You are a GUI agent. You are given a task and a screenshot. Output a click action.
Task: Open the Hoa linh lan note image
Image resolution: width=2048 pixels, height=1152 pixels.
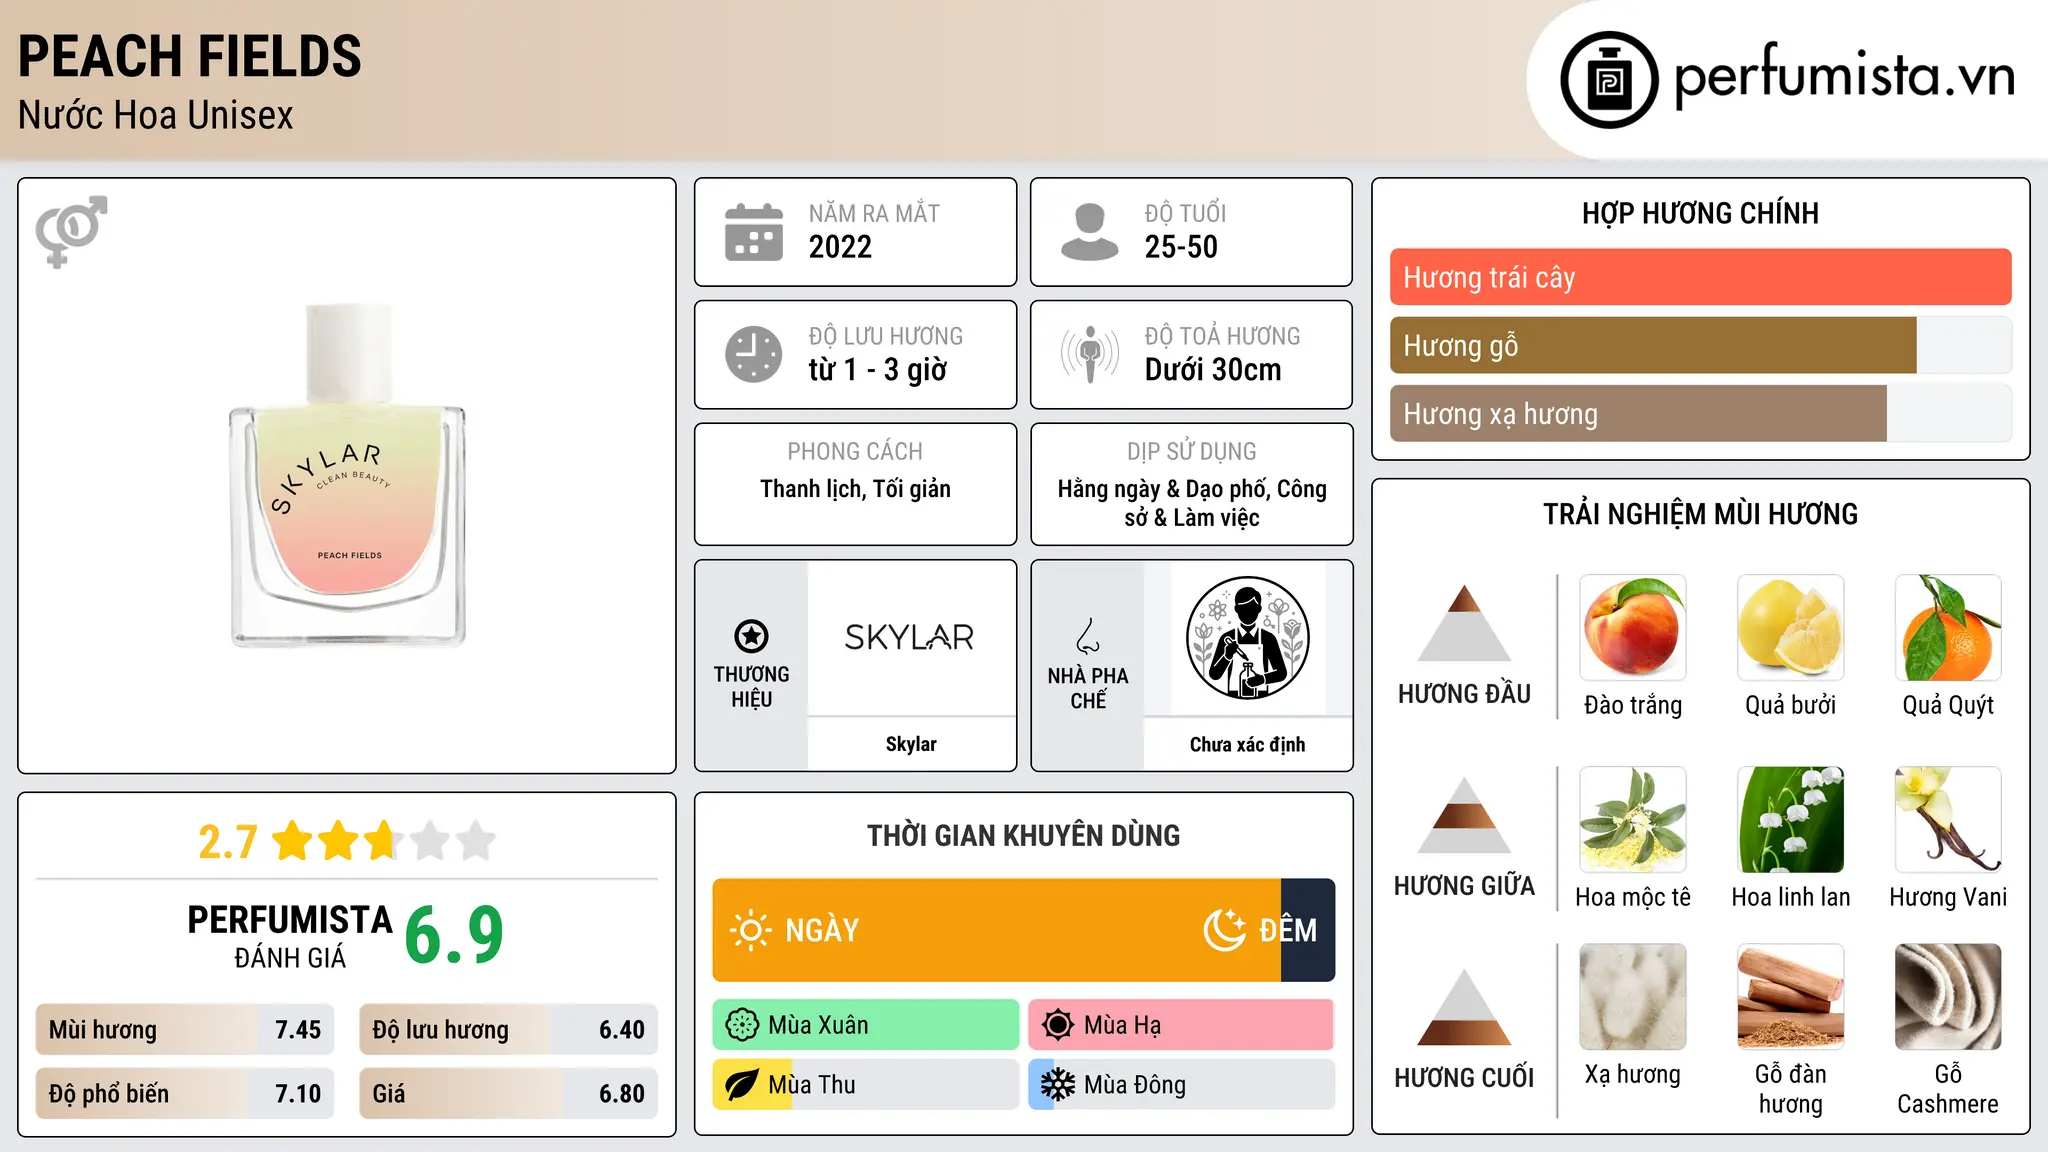tap(1791, 820)
